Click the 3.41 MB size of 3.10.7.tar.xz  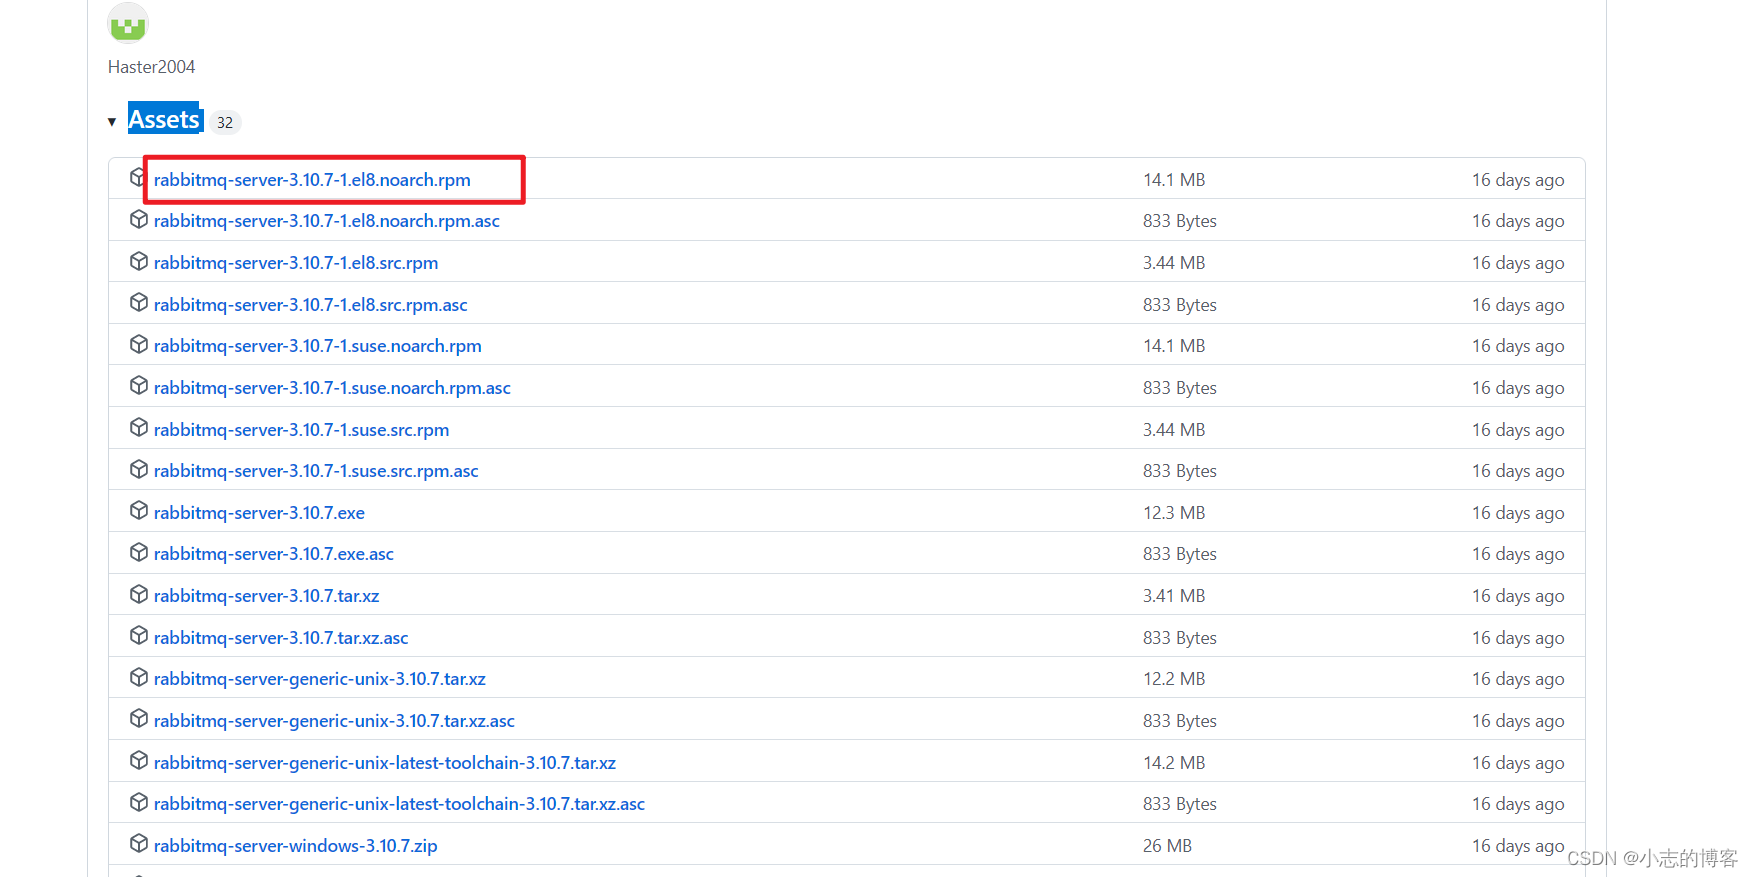(x=1174, y=596)
